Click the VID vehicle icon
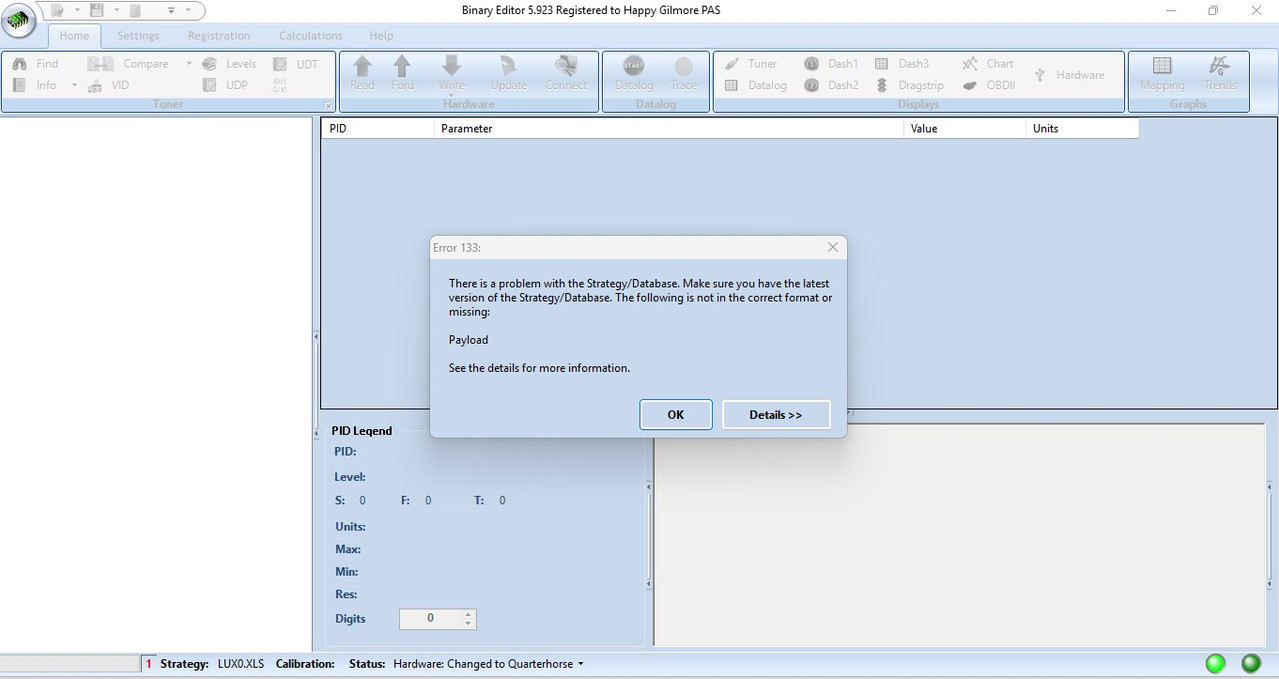1279x679 pixels. [x=95, y=86]
